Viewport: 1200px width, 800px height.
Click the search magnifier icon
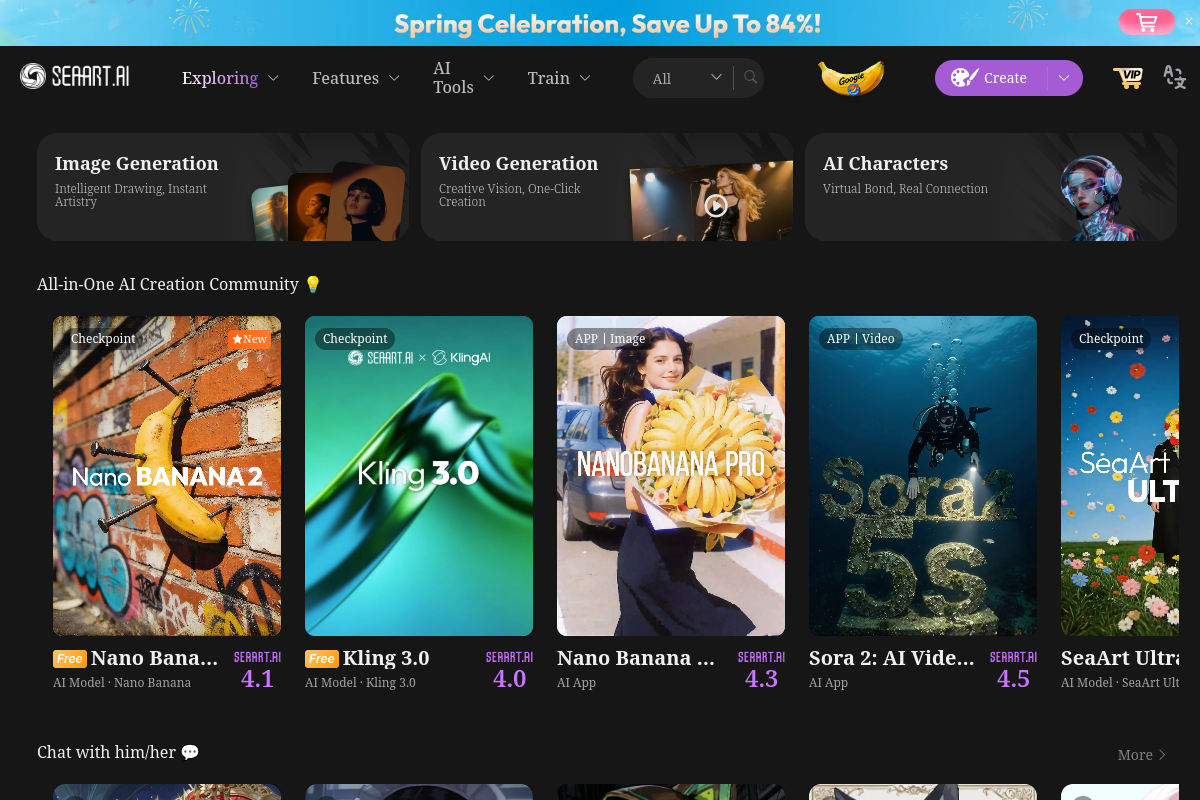click(x=750, y=78)
